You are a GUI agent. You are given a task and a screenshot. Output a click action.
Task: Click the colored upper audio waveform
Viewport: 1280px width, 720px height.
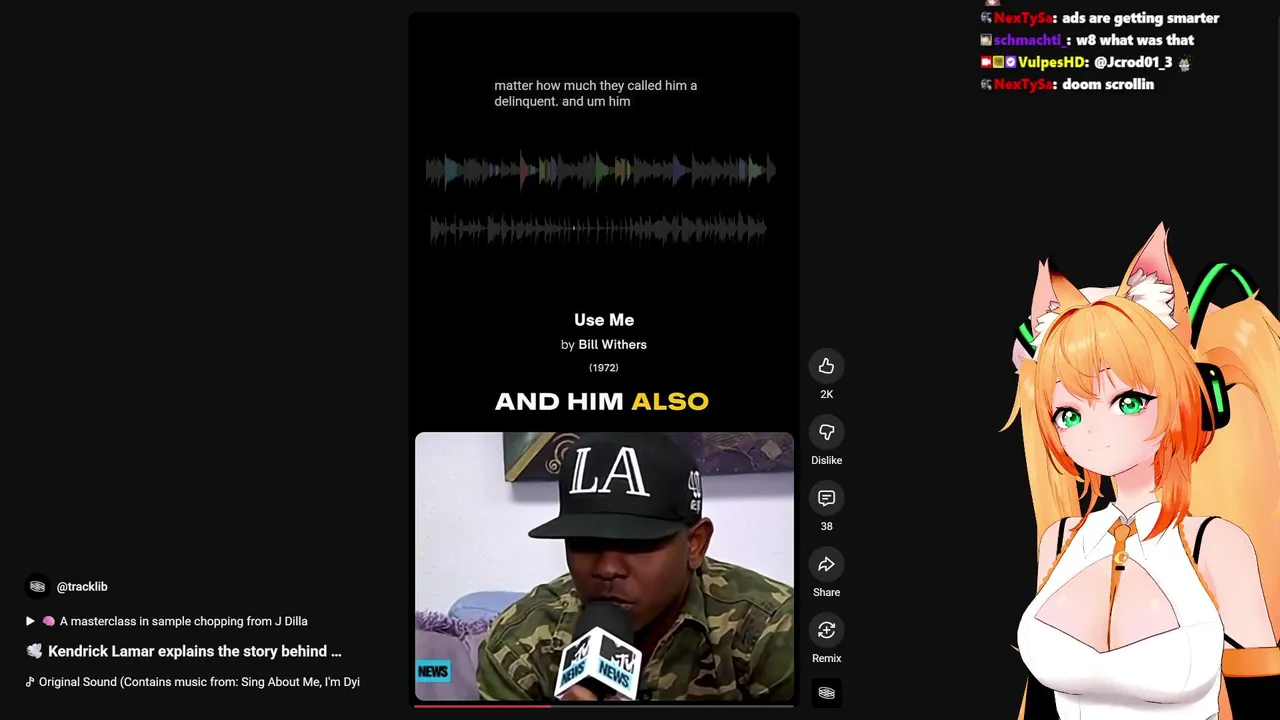[600, 170]
